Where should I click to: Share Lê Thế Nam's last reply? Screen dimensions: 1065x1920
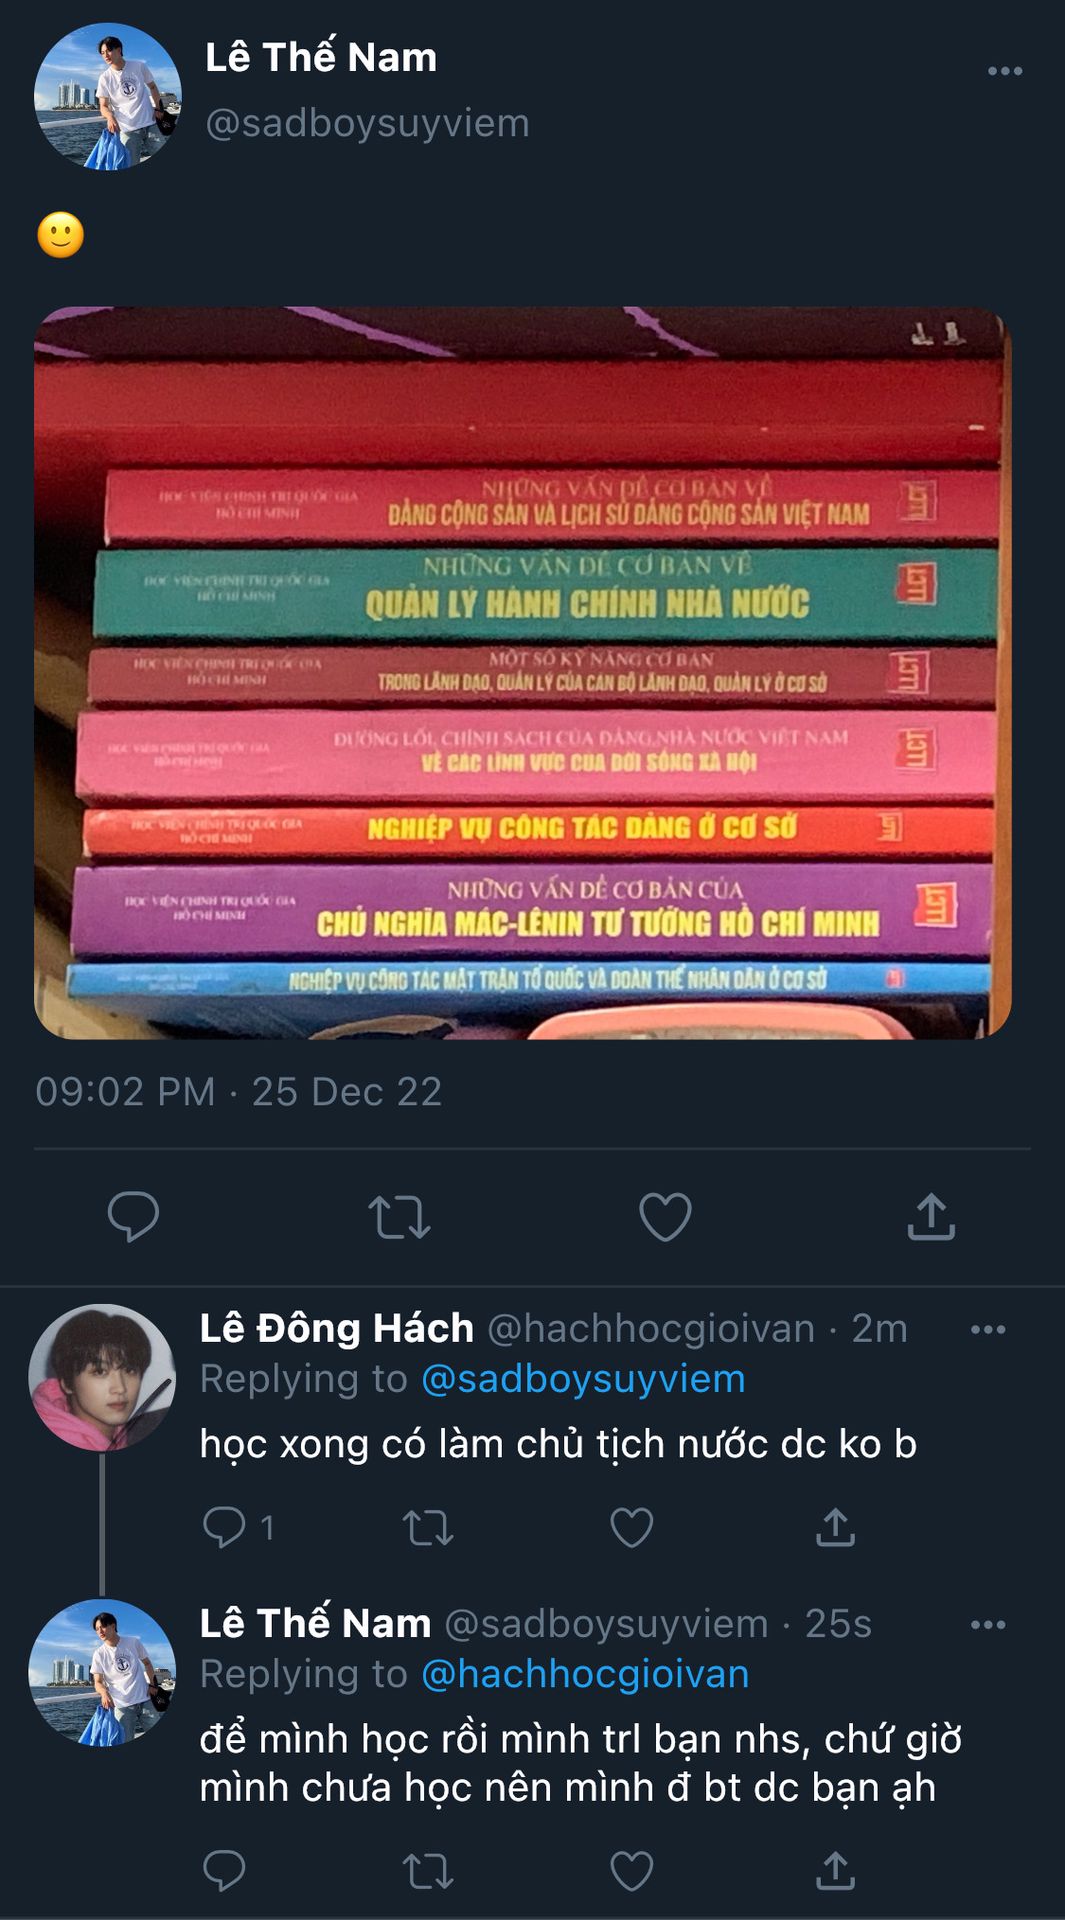pyautogui.click(x=835, y=1870)
